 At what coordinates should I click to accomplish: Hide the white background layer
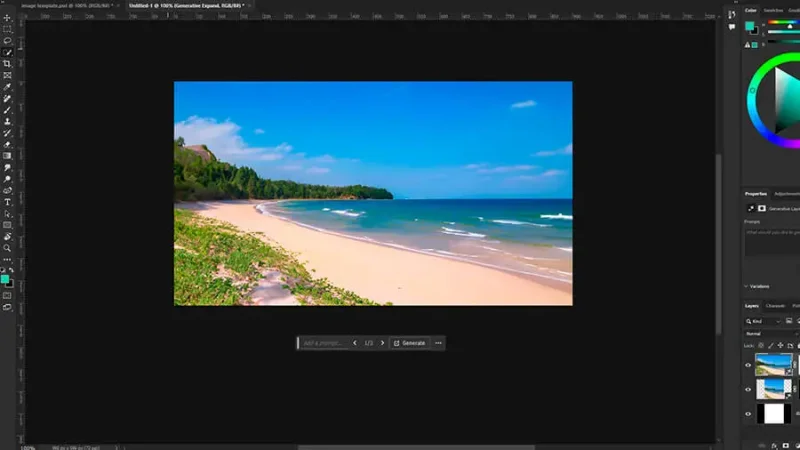pyautogui.click(x=748, y=414)
